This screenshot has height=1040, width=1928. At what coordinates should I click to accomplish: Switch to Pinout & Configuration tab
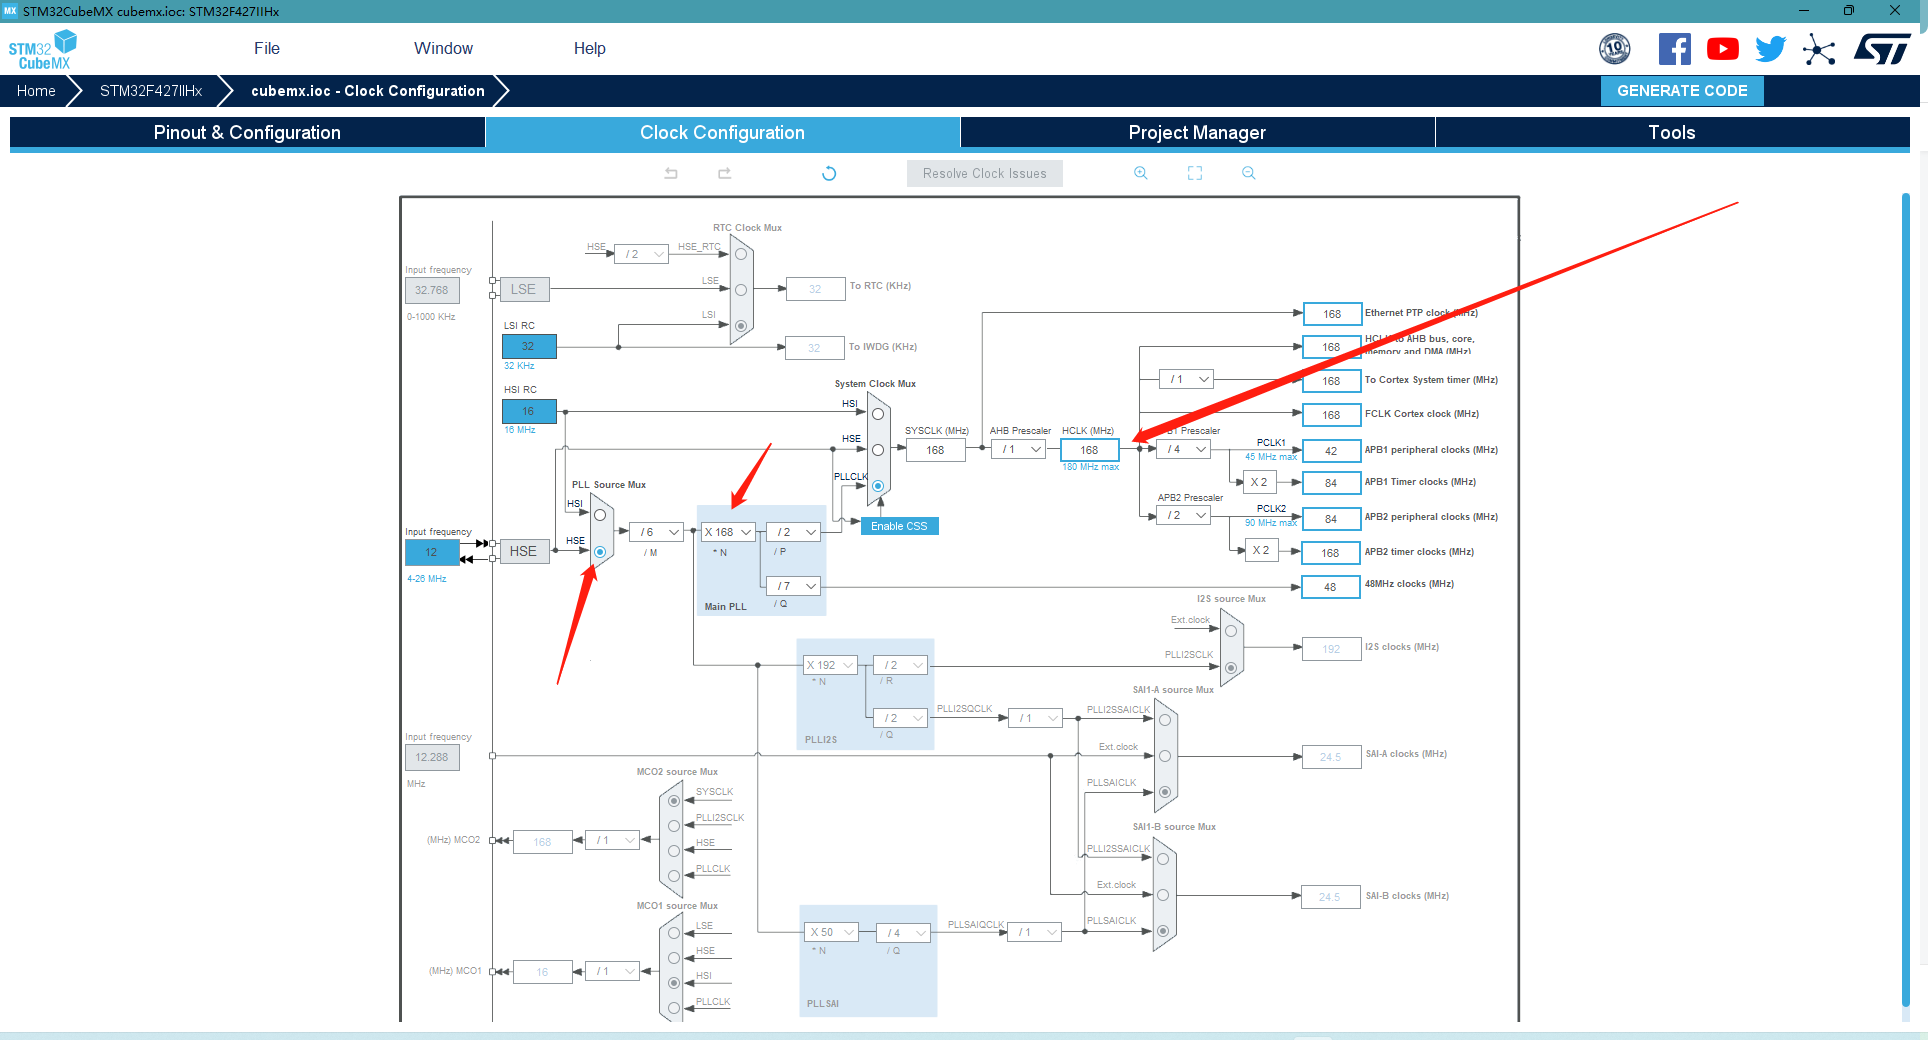(x=247, y=133)
